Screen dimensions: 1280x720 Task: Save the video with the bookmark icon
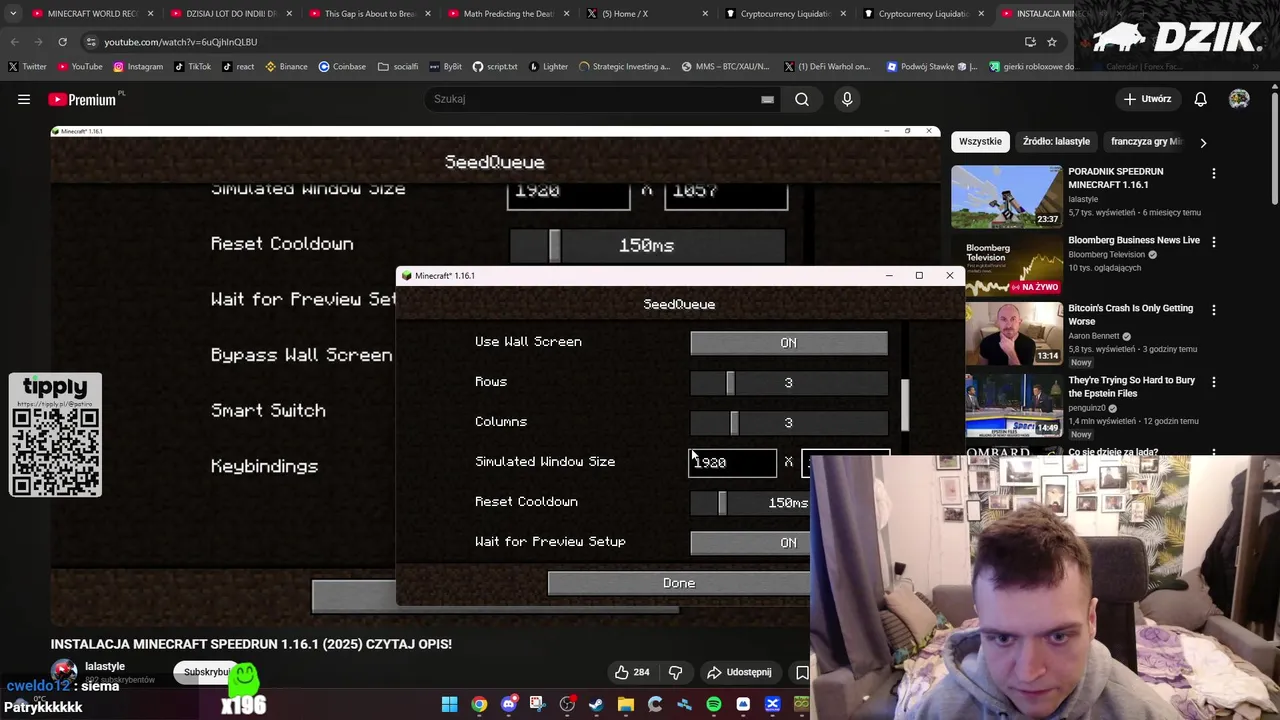point(801,672)
